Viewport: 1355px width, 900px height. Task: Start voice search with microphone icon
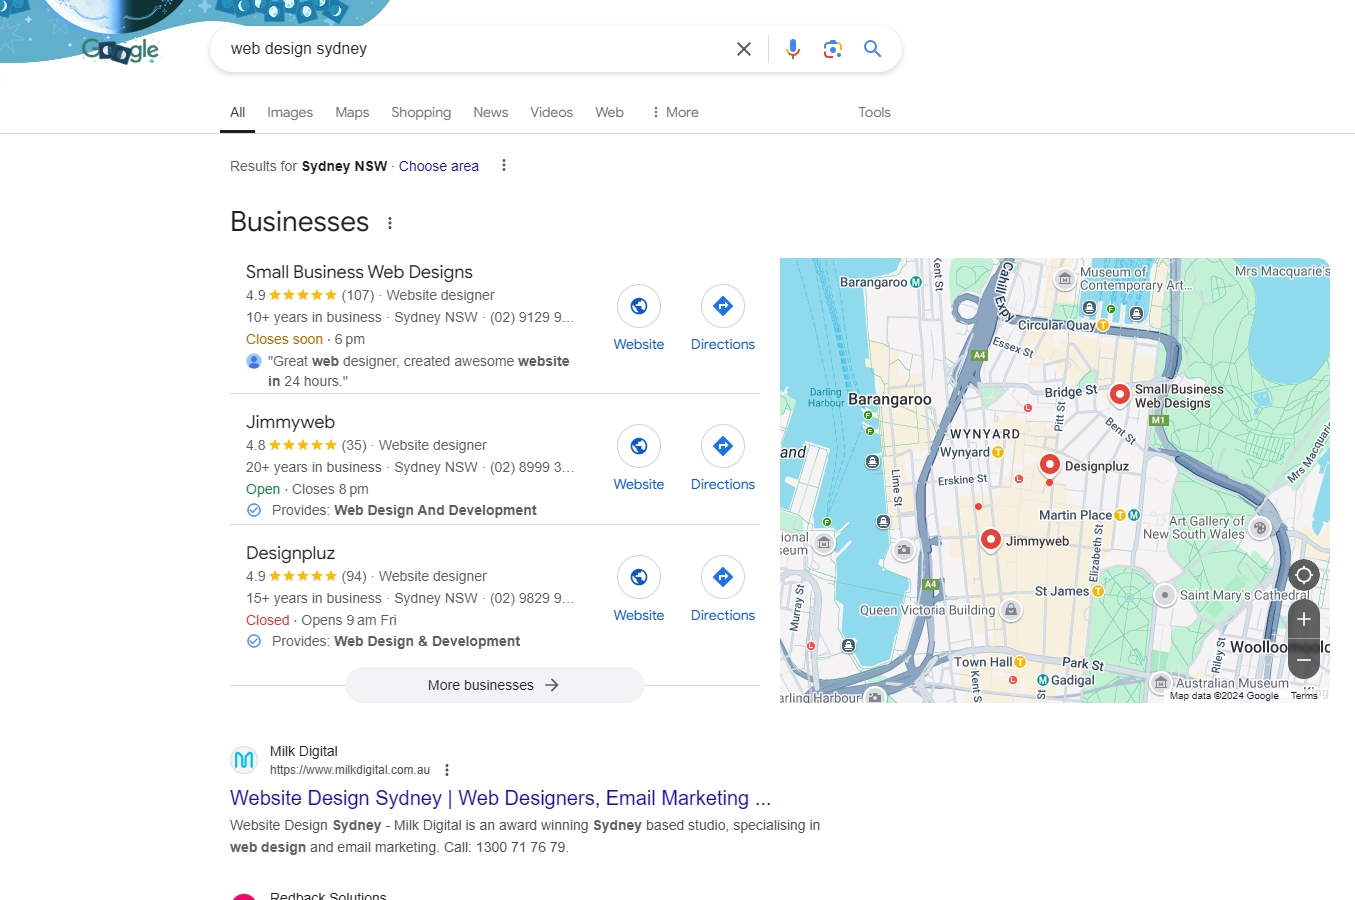tap(793, 49)
